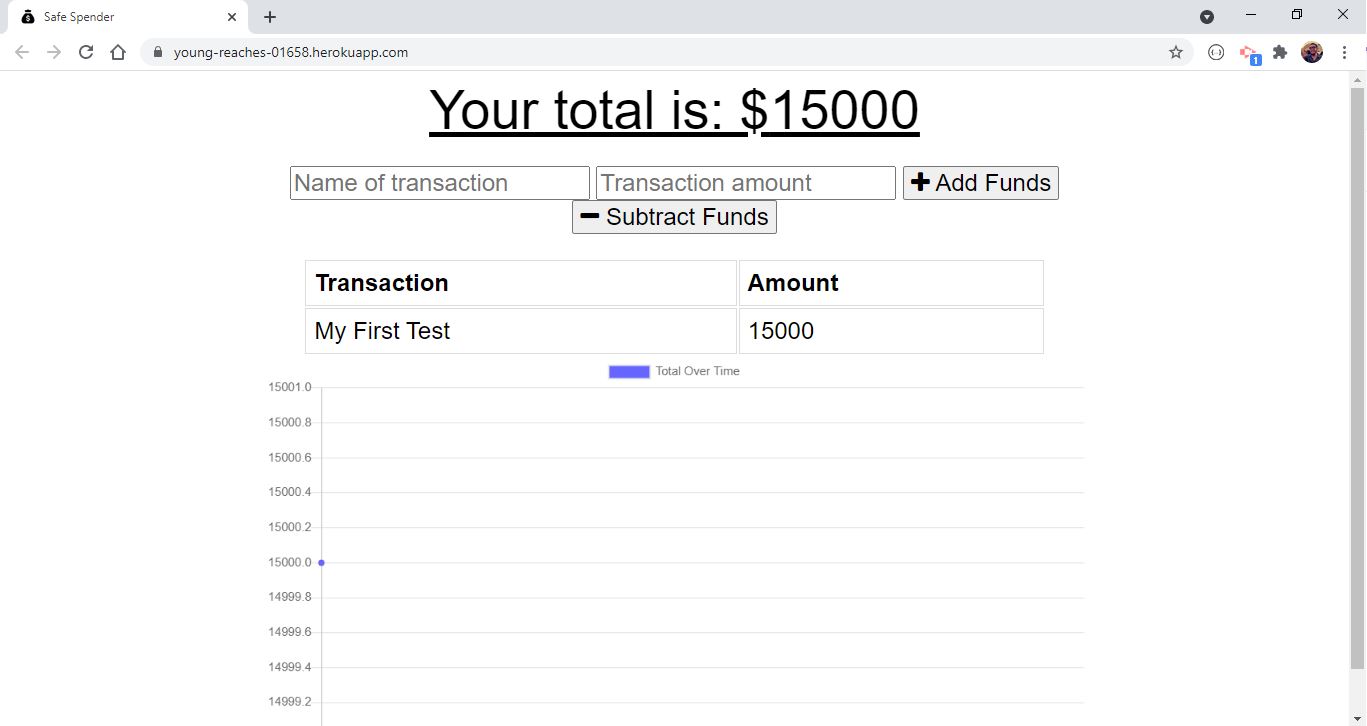Image resolution: width=1367 pixels, height=726 pixels.
Task: Click the Name of transaction field
Action: [438, 182]
